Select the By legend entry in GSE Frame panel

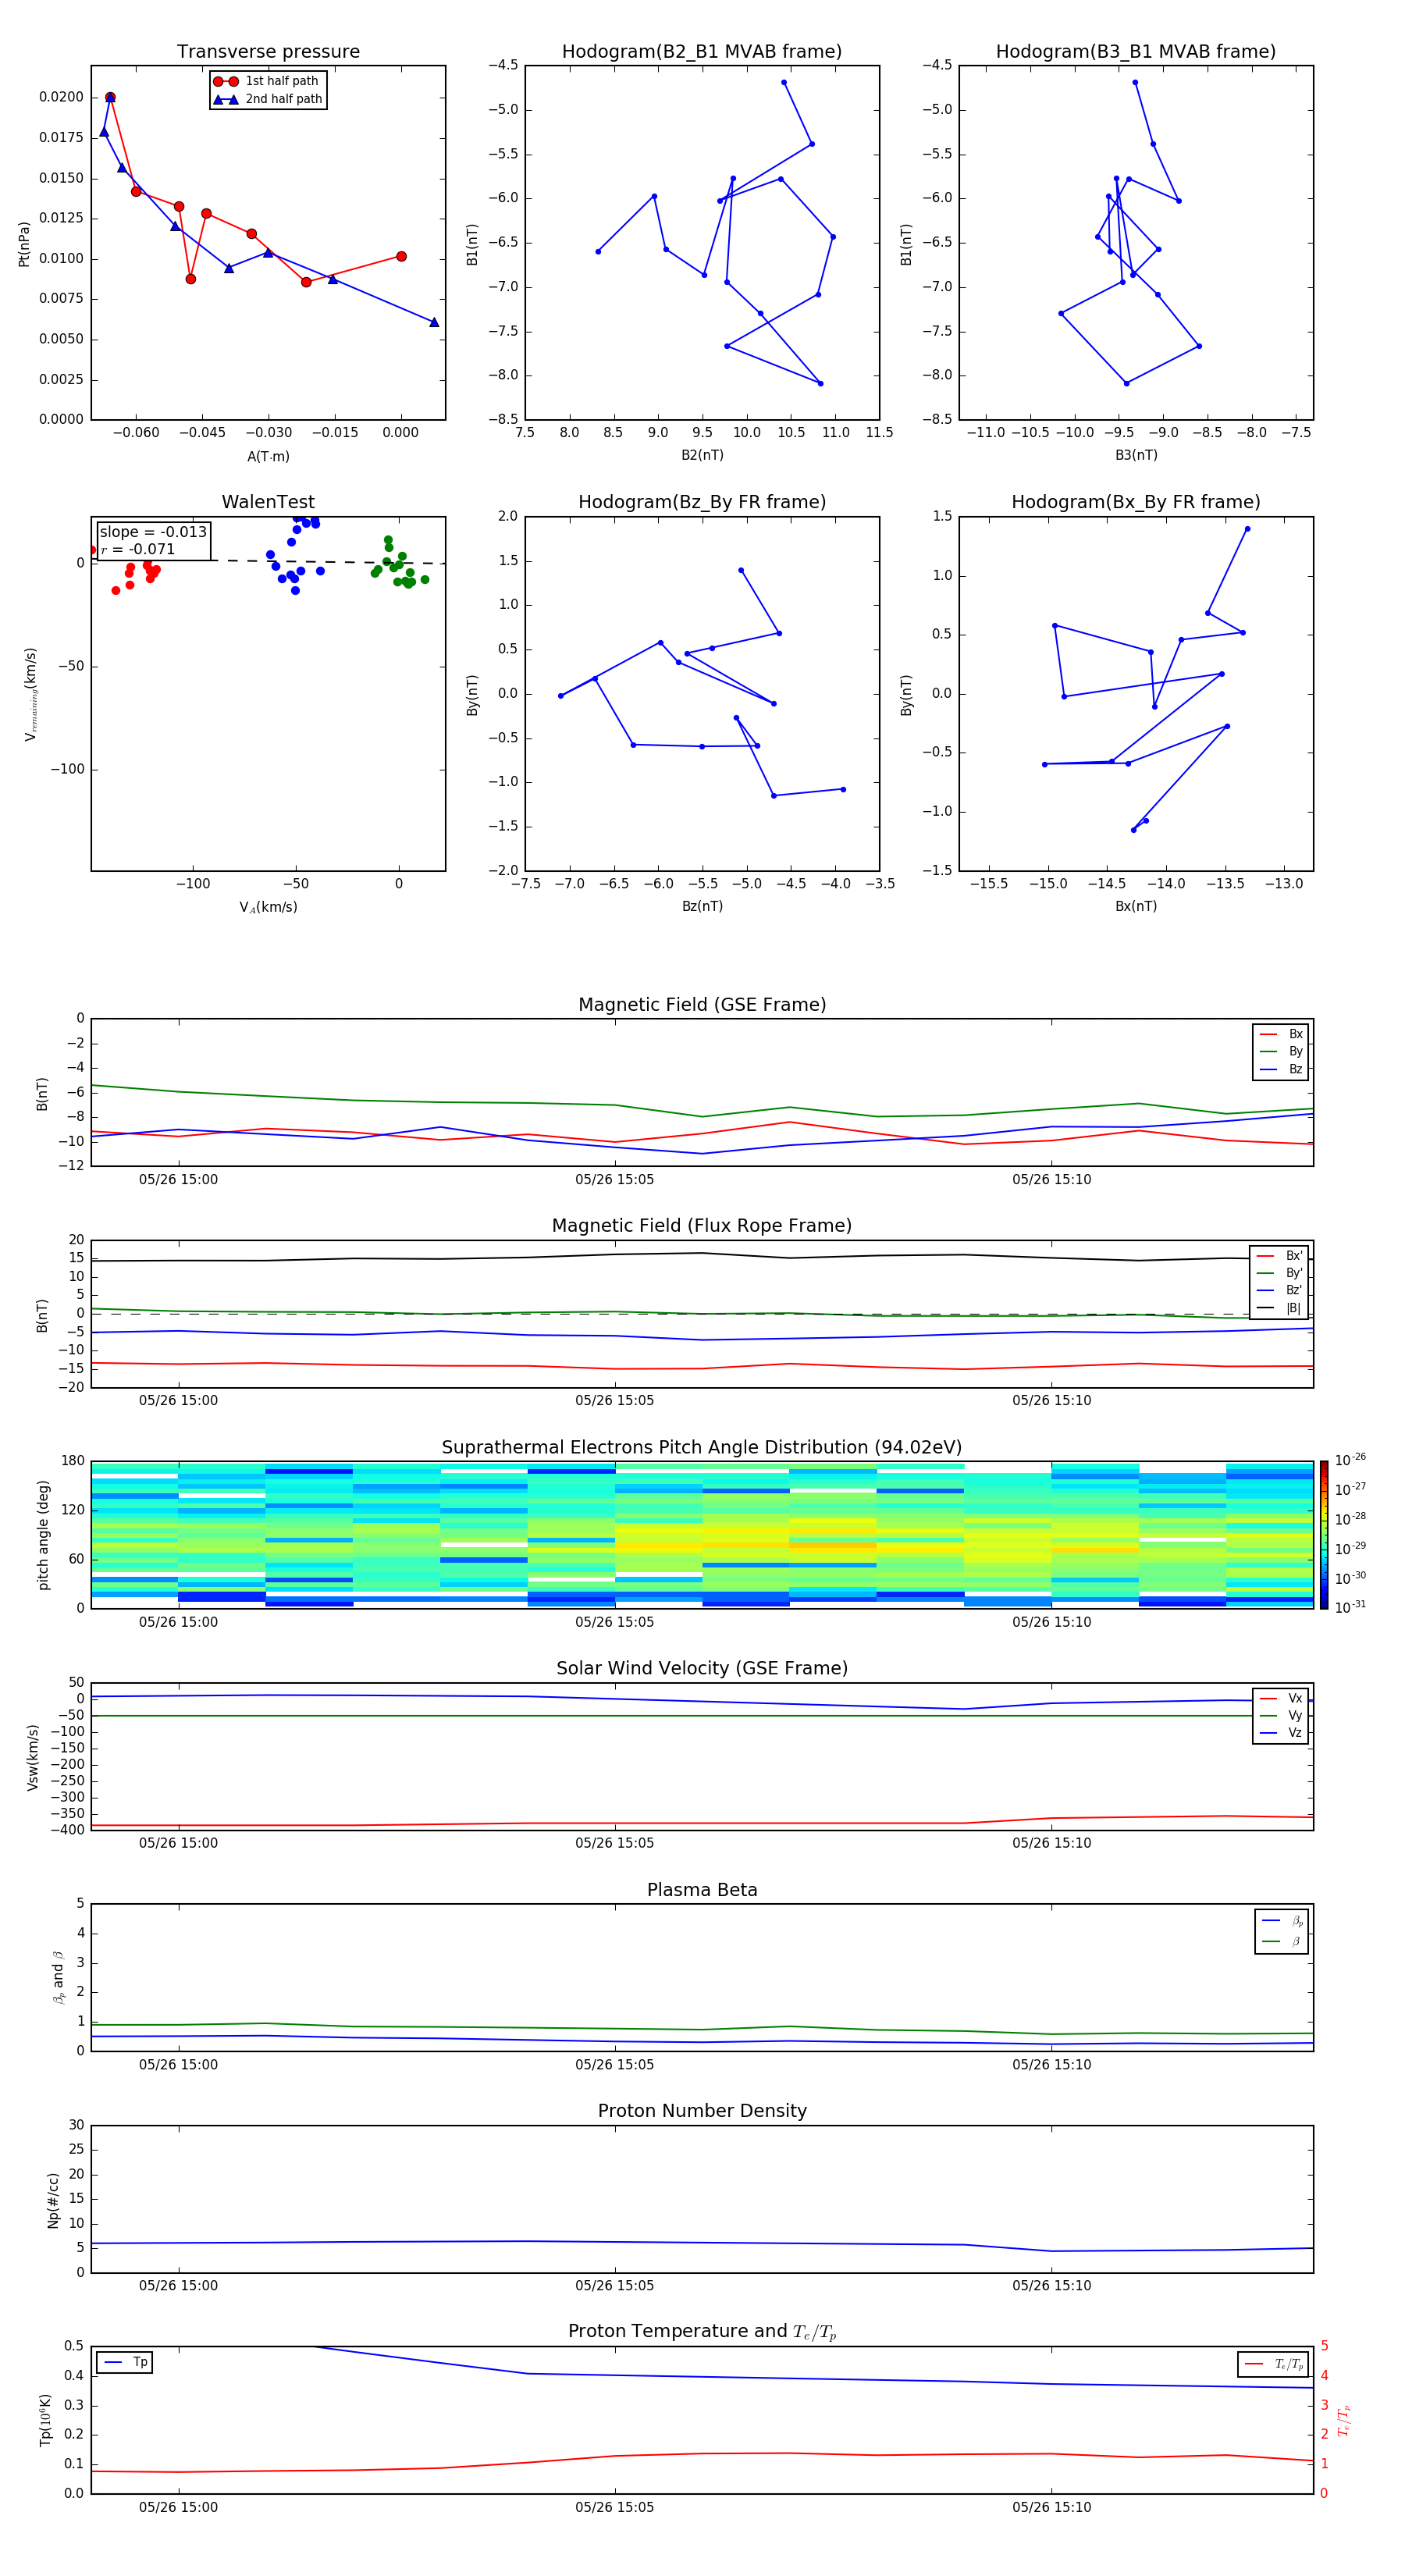1281,1051
